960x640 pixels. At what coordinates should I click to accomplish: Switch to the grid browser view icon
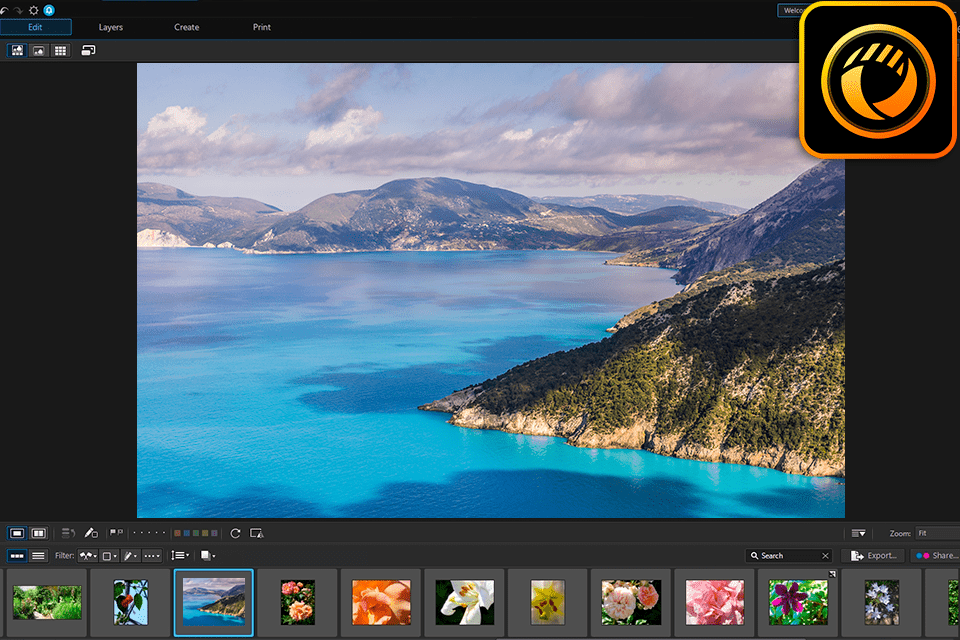point(61,50)
